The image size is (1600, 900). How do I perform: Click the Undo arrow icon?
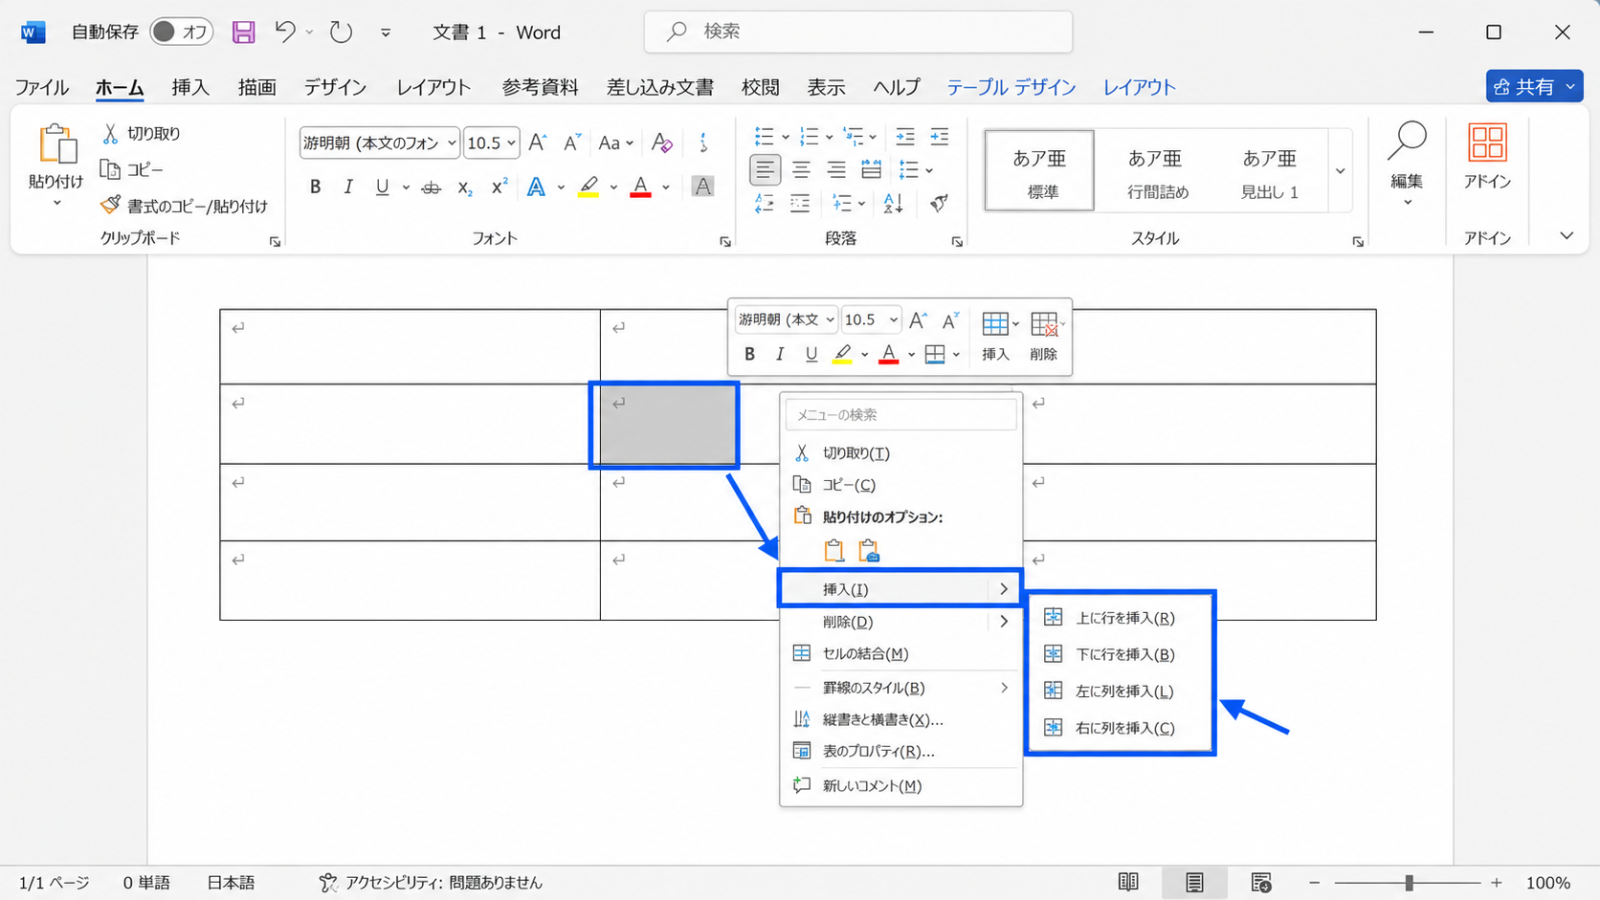(x=285, y=32)
